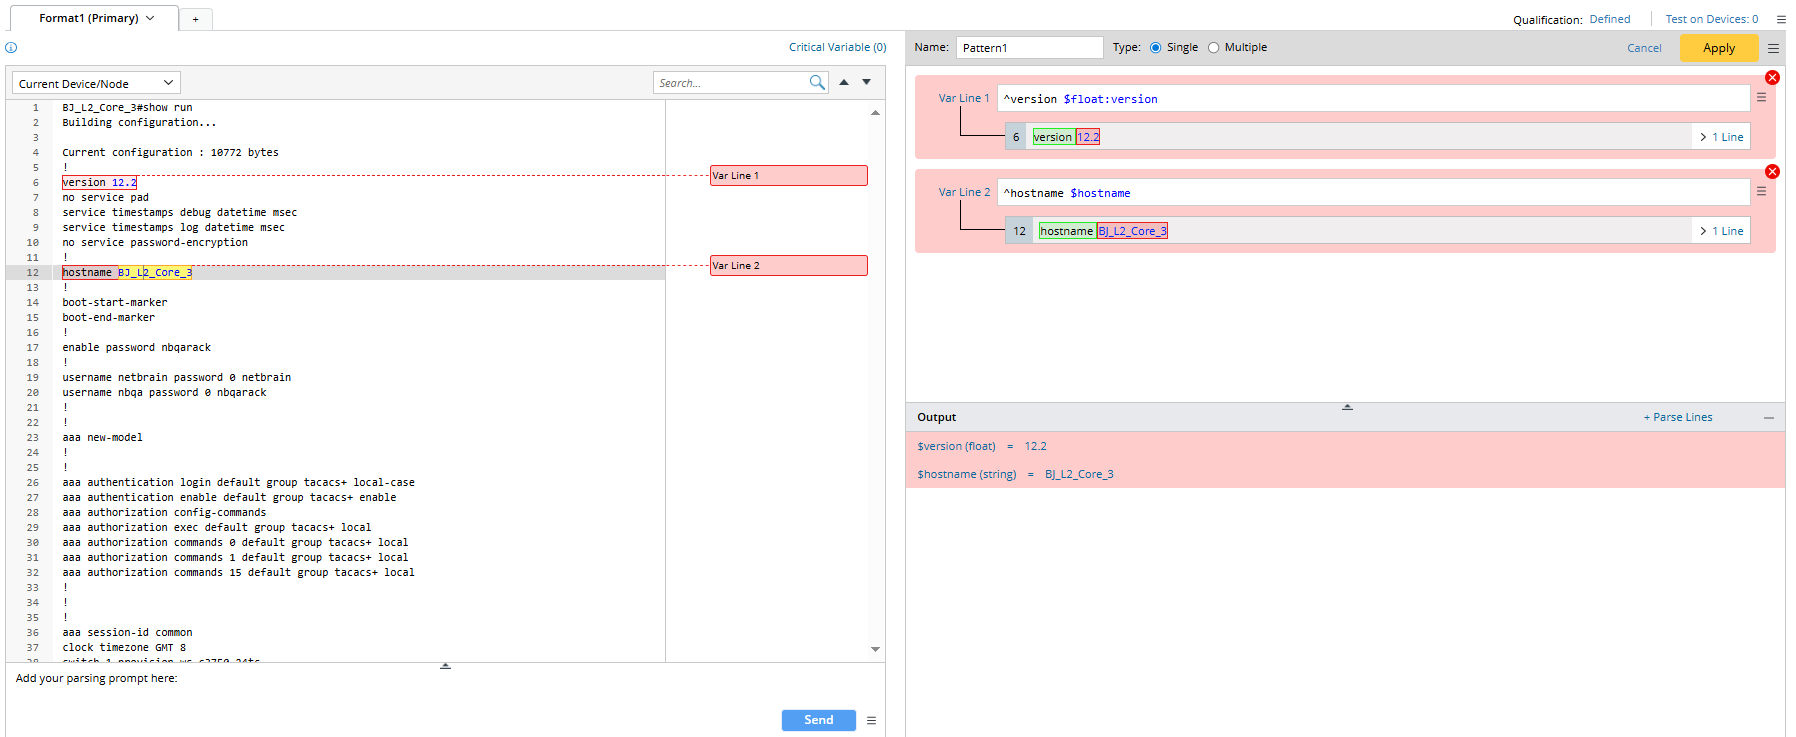
Task: Select the Var Line 1 marker in config pane
Action: (x=789, y=175)
